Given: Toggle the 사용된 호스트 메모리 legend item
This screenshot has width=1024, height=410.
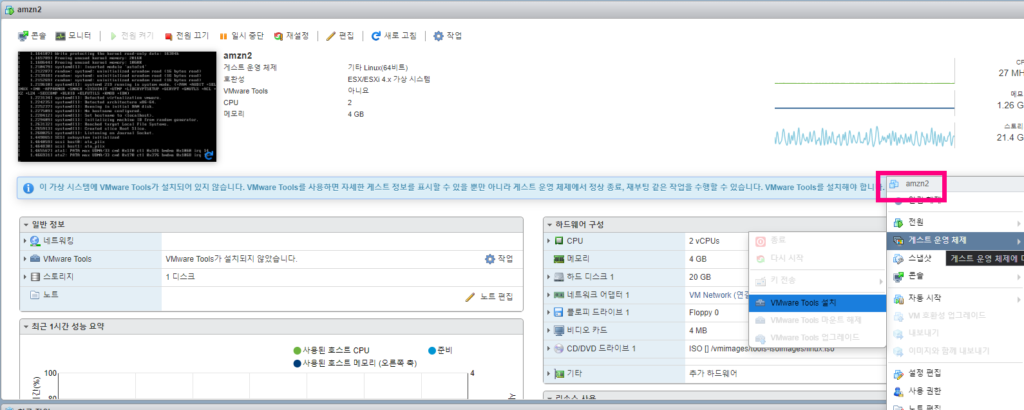Looking at the screenshot, I should click(x=355, y=363).
